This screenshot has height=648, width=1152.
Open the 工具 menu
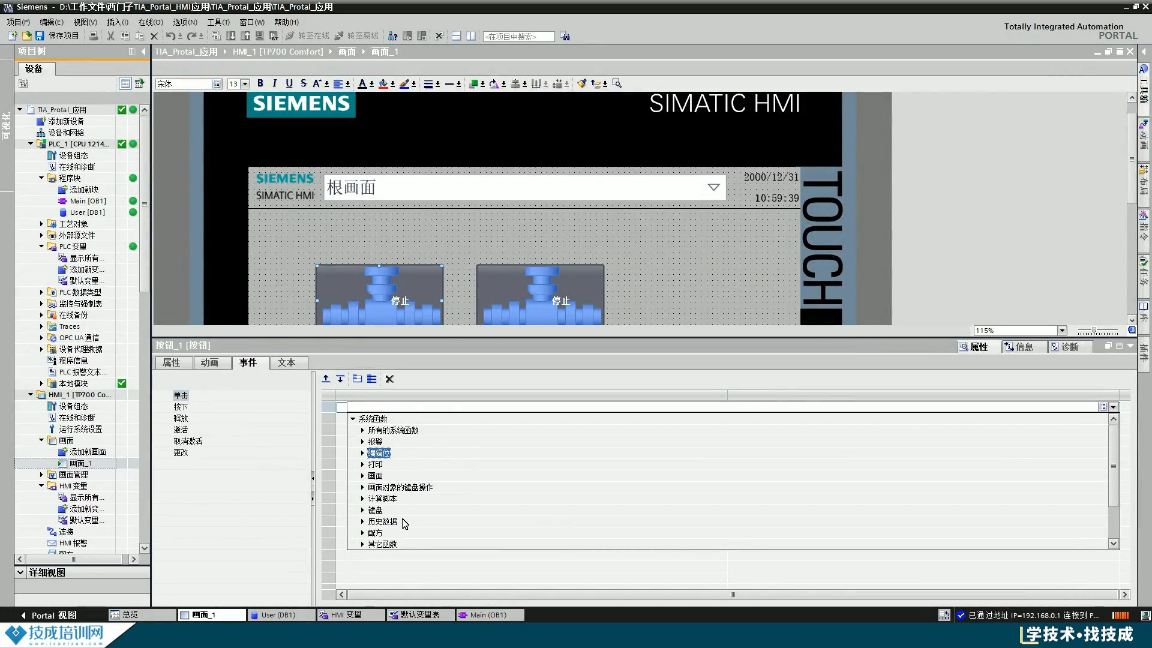coord(218,22)
